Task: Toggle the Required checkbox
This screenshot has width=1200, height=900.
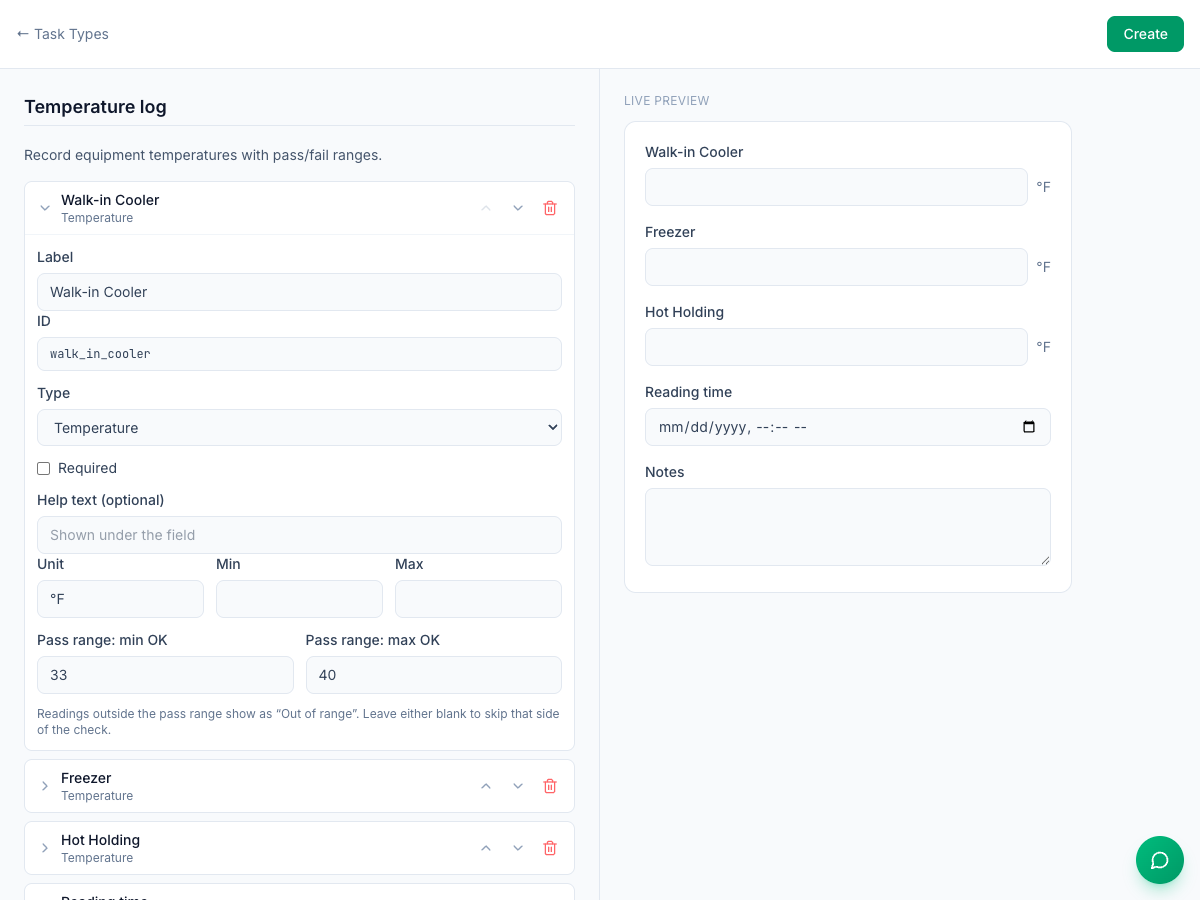Action: click(43, 468)
